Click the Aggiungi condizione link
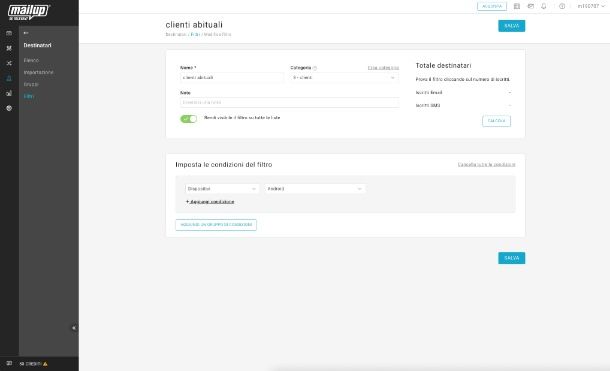The height and width of the screenshot is (371, 610). [210, 202]
